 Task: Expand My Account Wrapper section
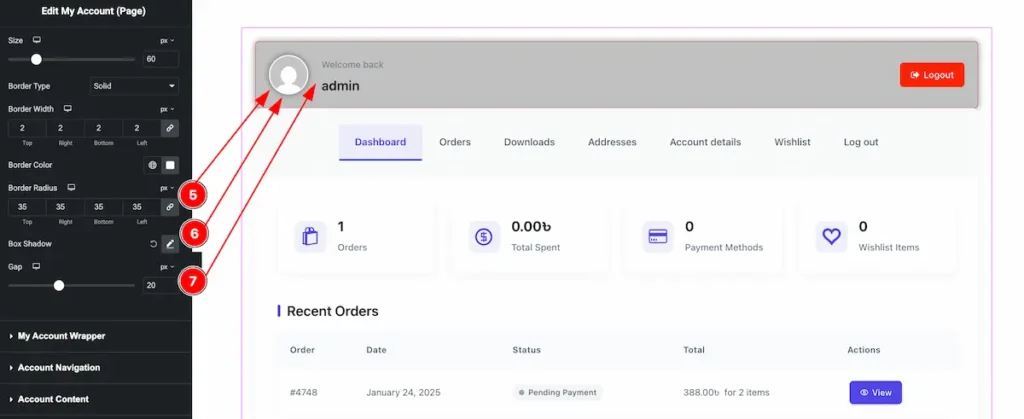(61, 336)
